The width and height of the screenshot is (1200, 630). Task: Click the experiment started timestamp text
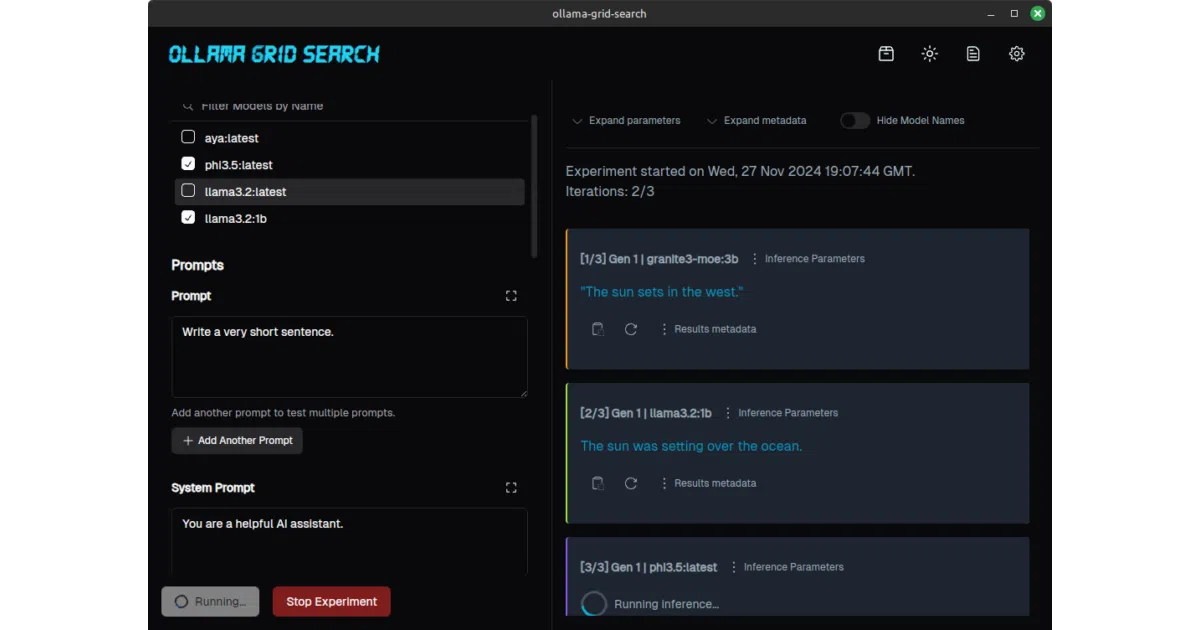tap(740, 171)
